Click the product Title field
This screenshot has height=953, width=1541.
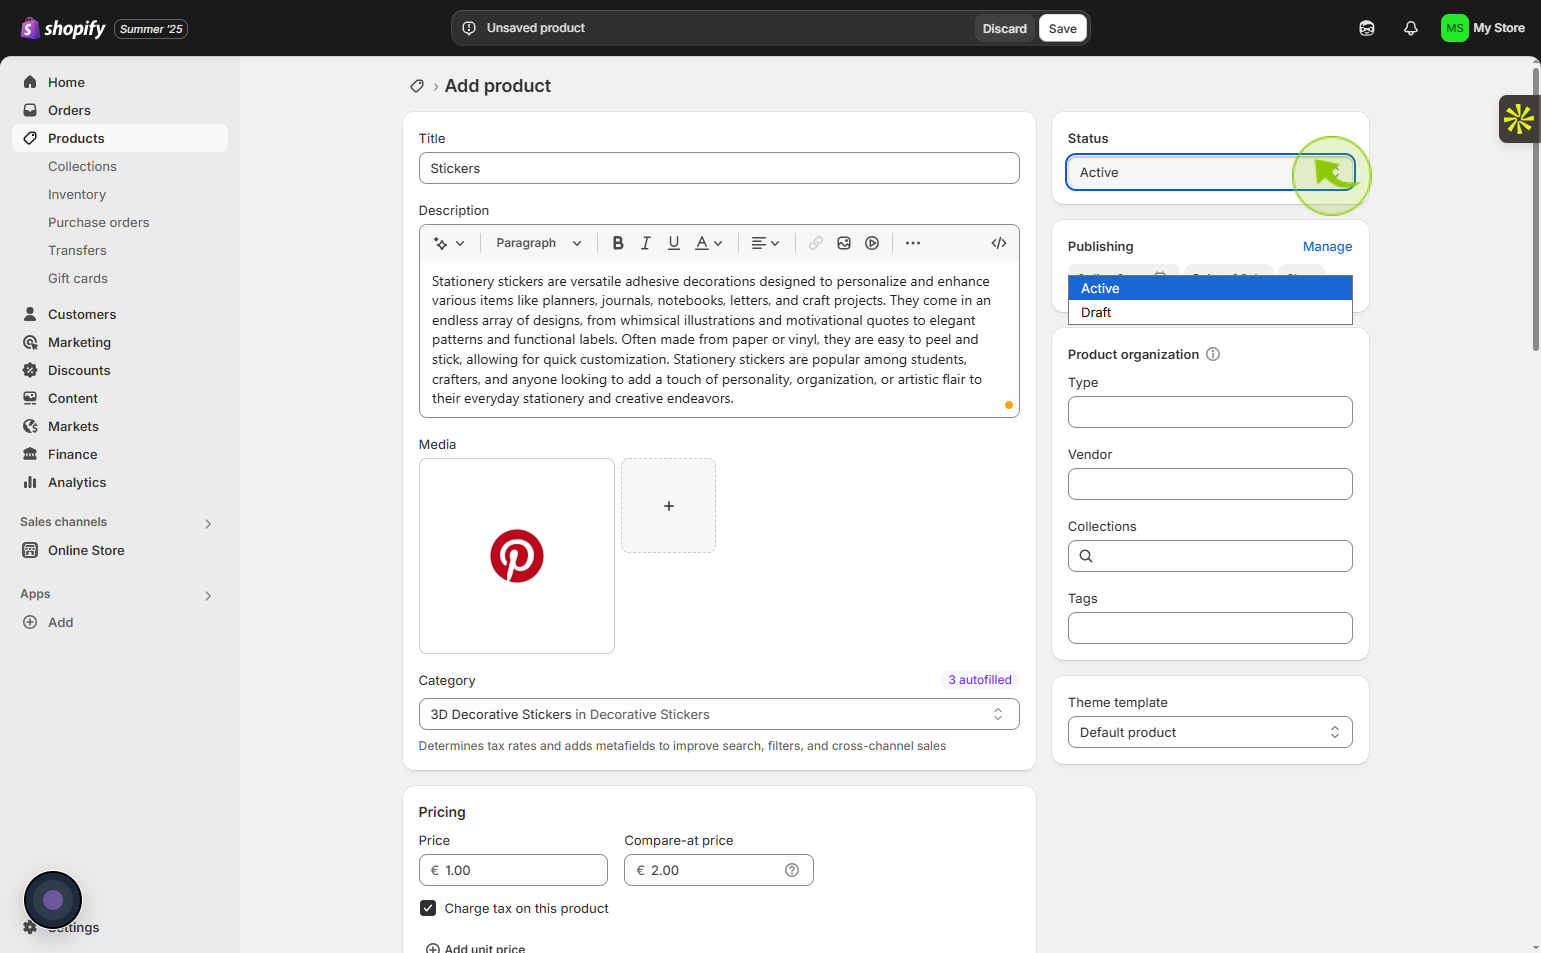pos(719,168)
